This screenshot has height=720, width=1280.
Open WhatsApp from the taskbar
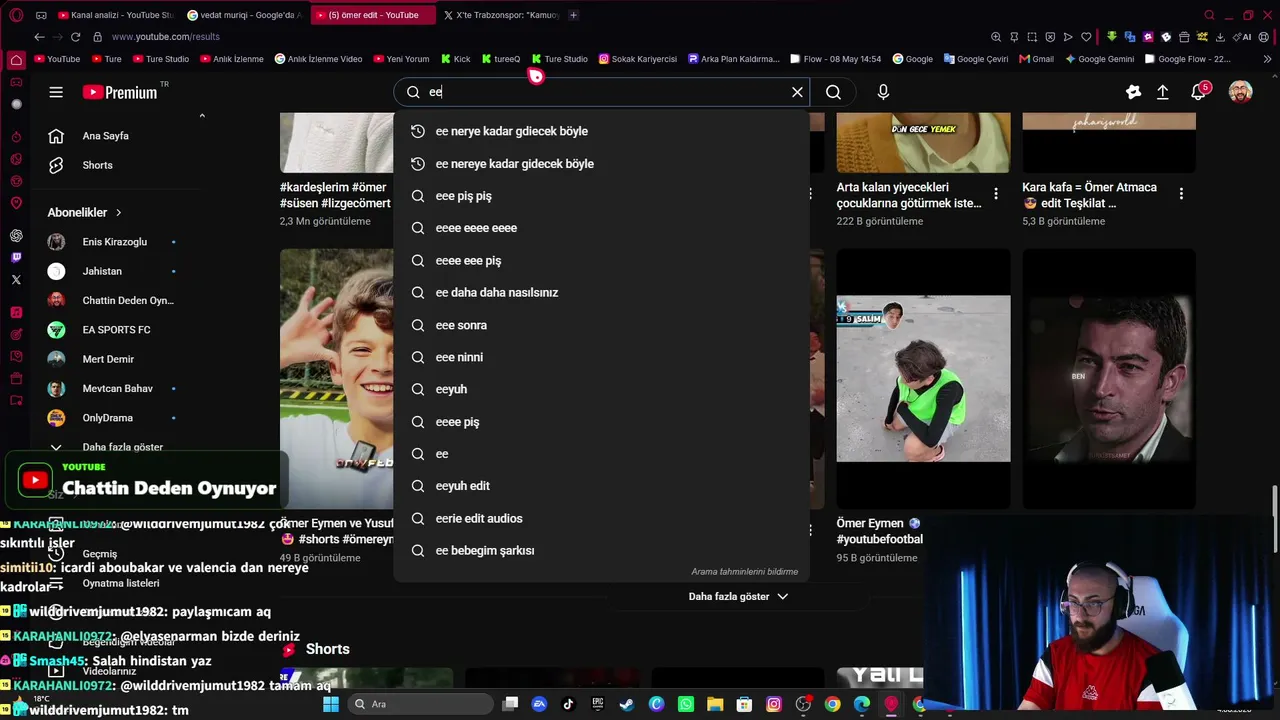coord(685,704)
